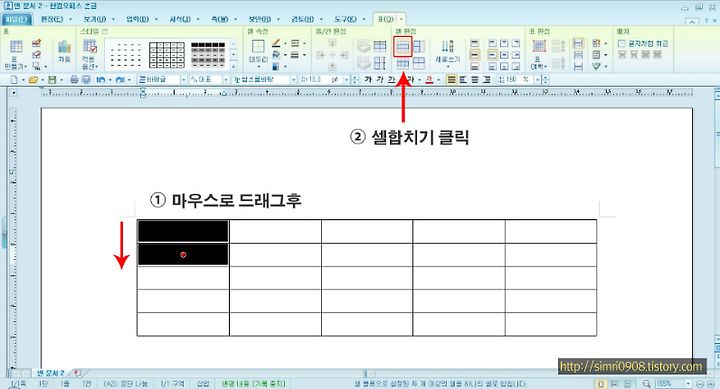The height and width of the screenshot is (389, 720).
Task: Open the vertical writing (세로쓰기) button
Action: pos(447,53)
